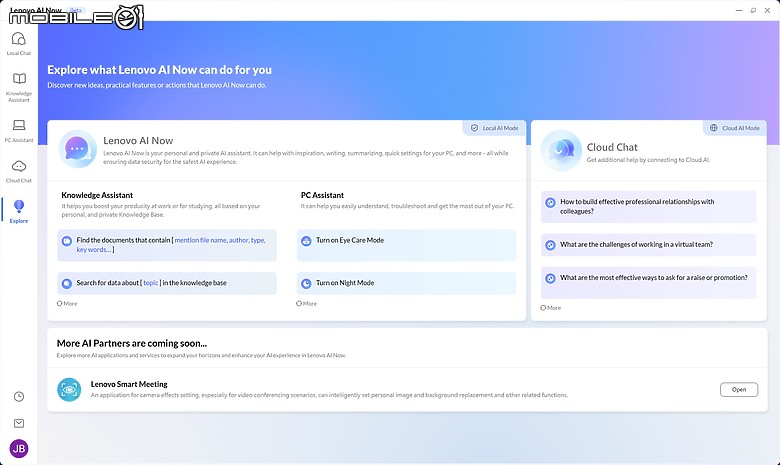Click 'Explore what Lenovo AI Now can do' headline
The height and width of the screenshot is (465, 780).
point(160,70)
